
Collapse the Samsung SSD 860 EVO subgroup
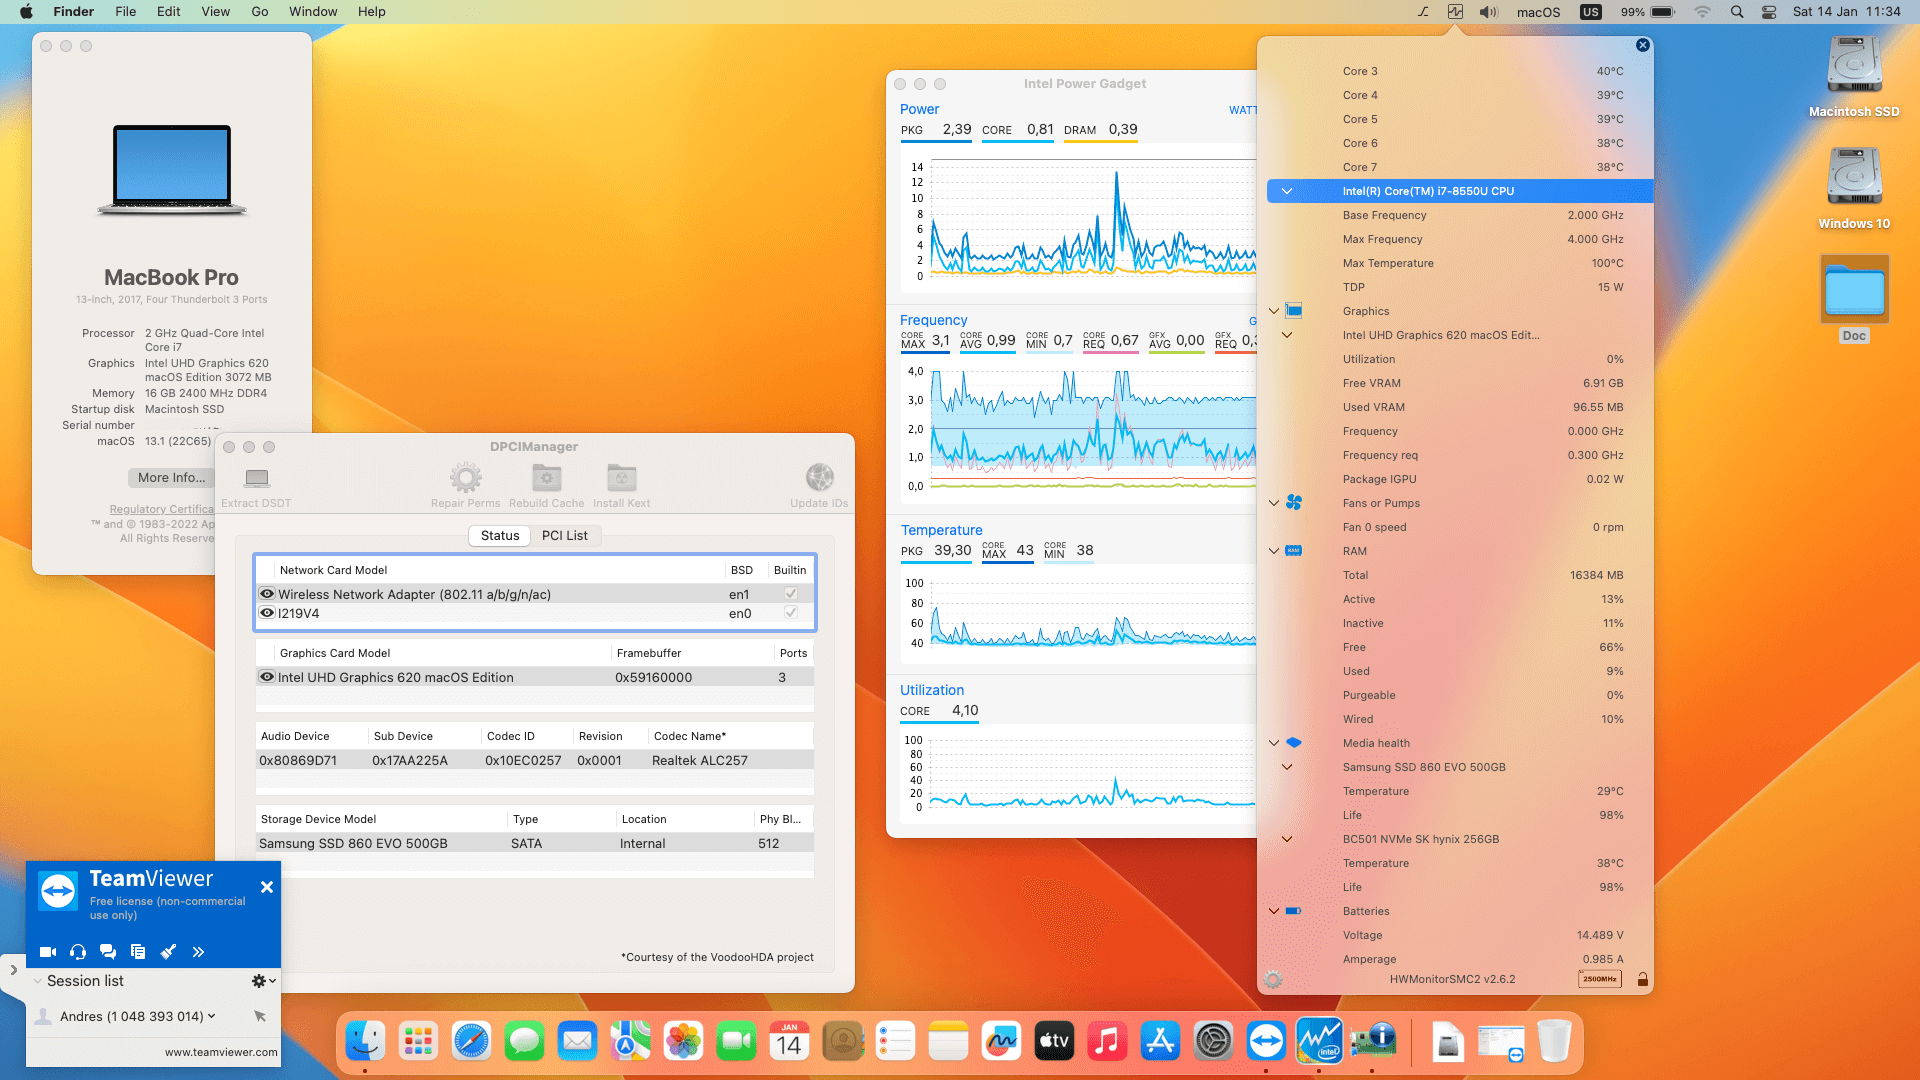click(x=1287, y=767)
